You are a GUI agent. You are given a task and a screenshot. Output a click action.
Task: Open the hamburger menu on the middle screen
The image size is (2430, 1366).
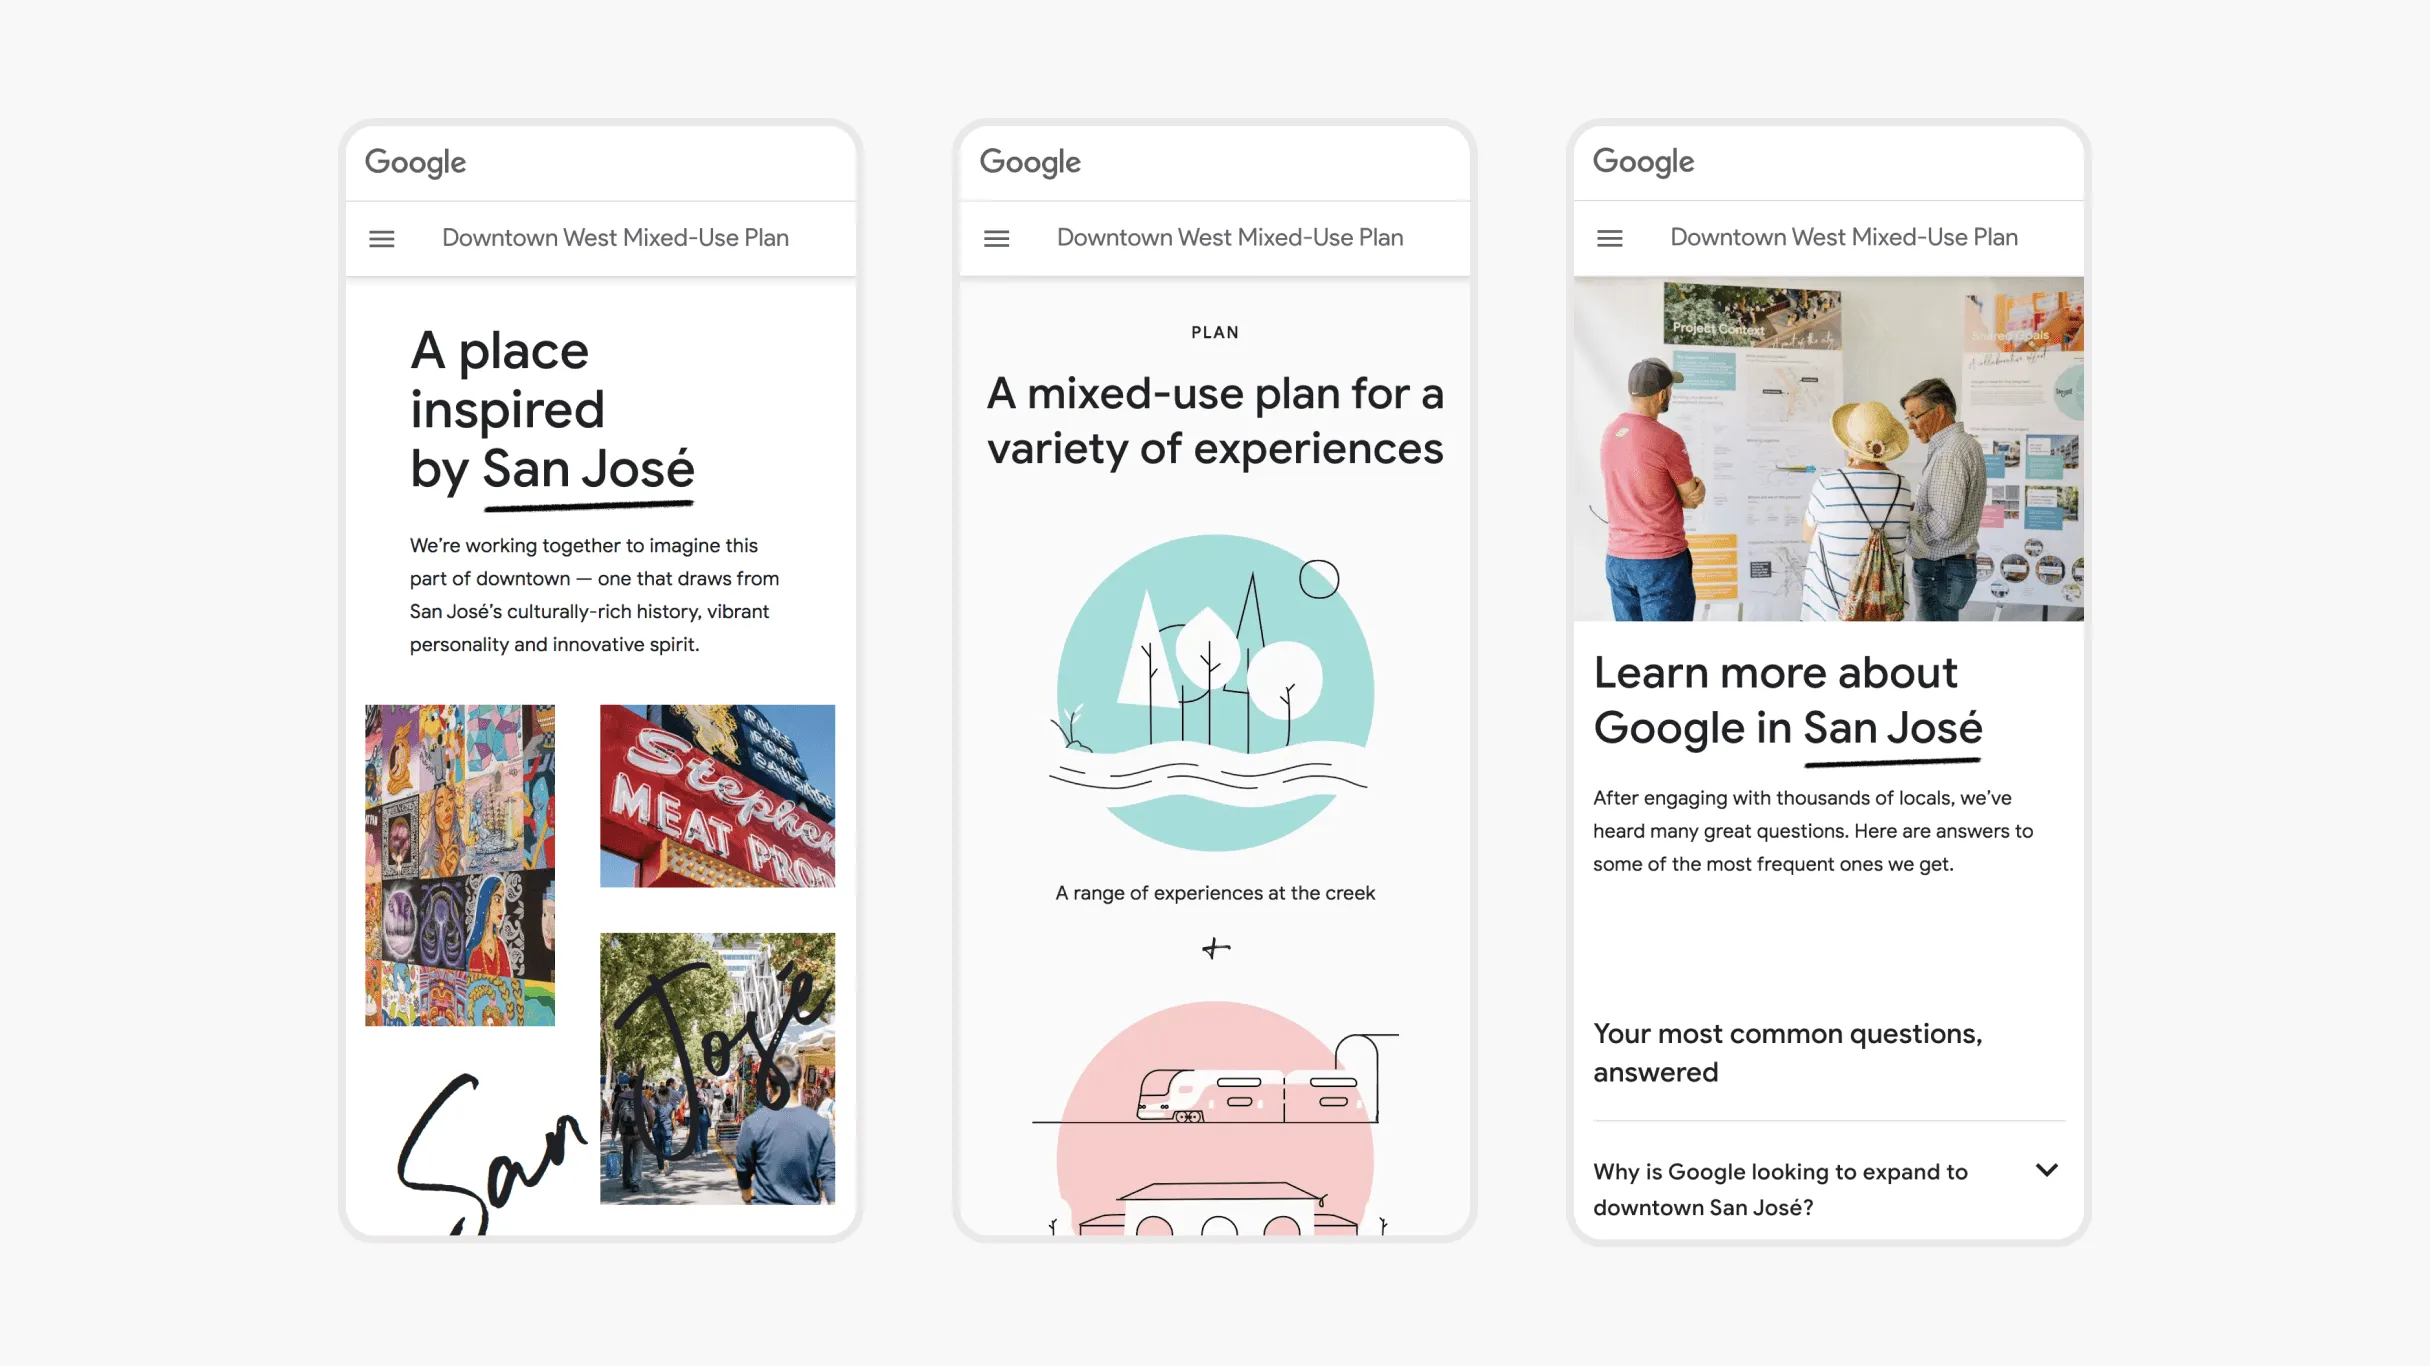(996, 238)
